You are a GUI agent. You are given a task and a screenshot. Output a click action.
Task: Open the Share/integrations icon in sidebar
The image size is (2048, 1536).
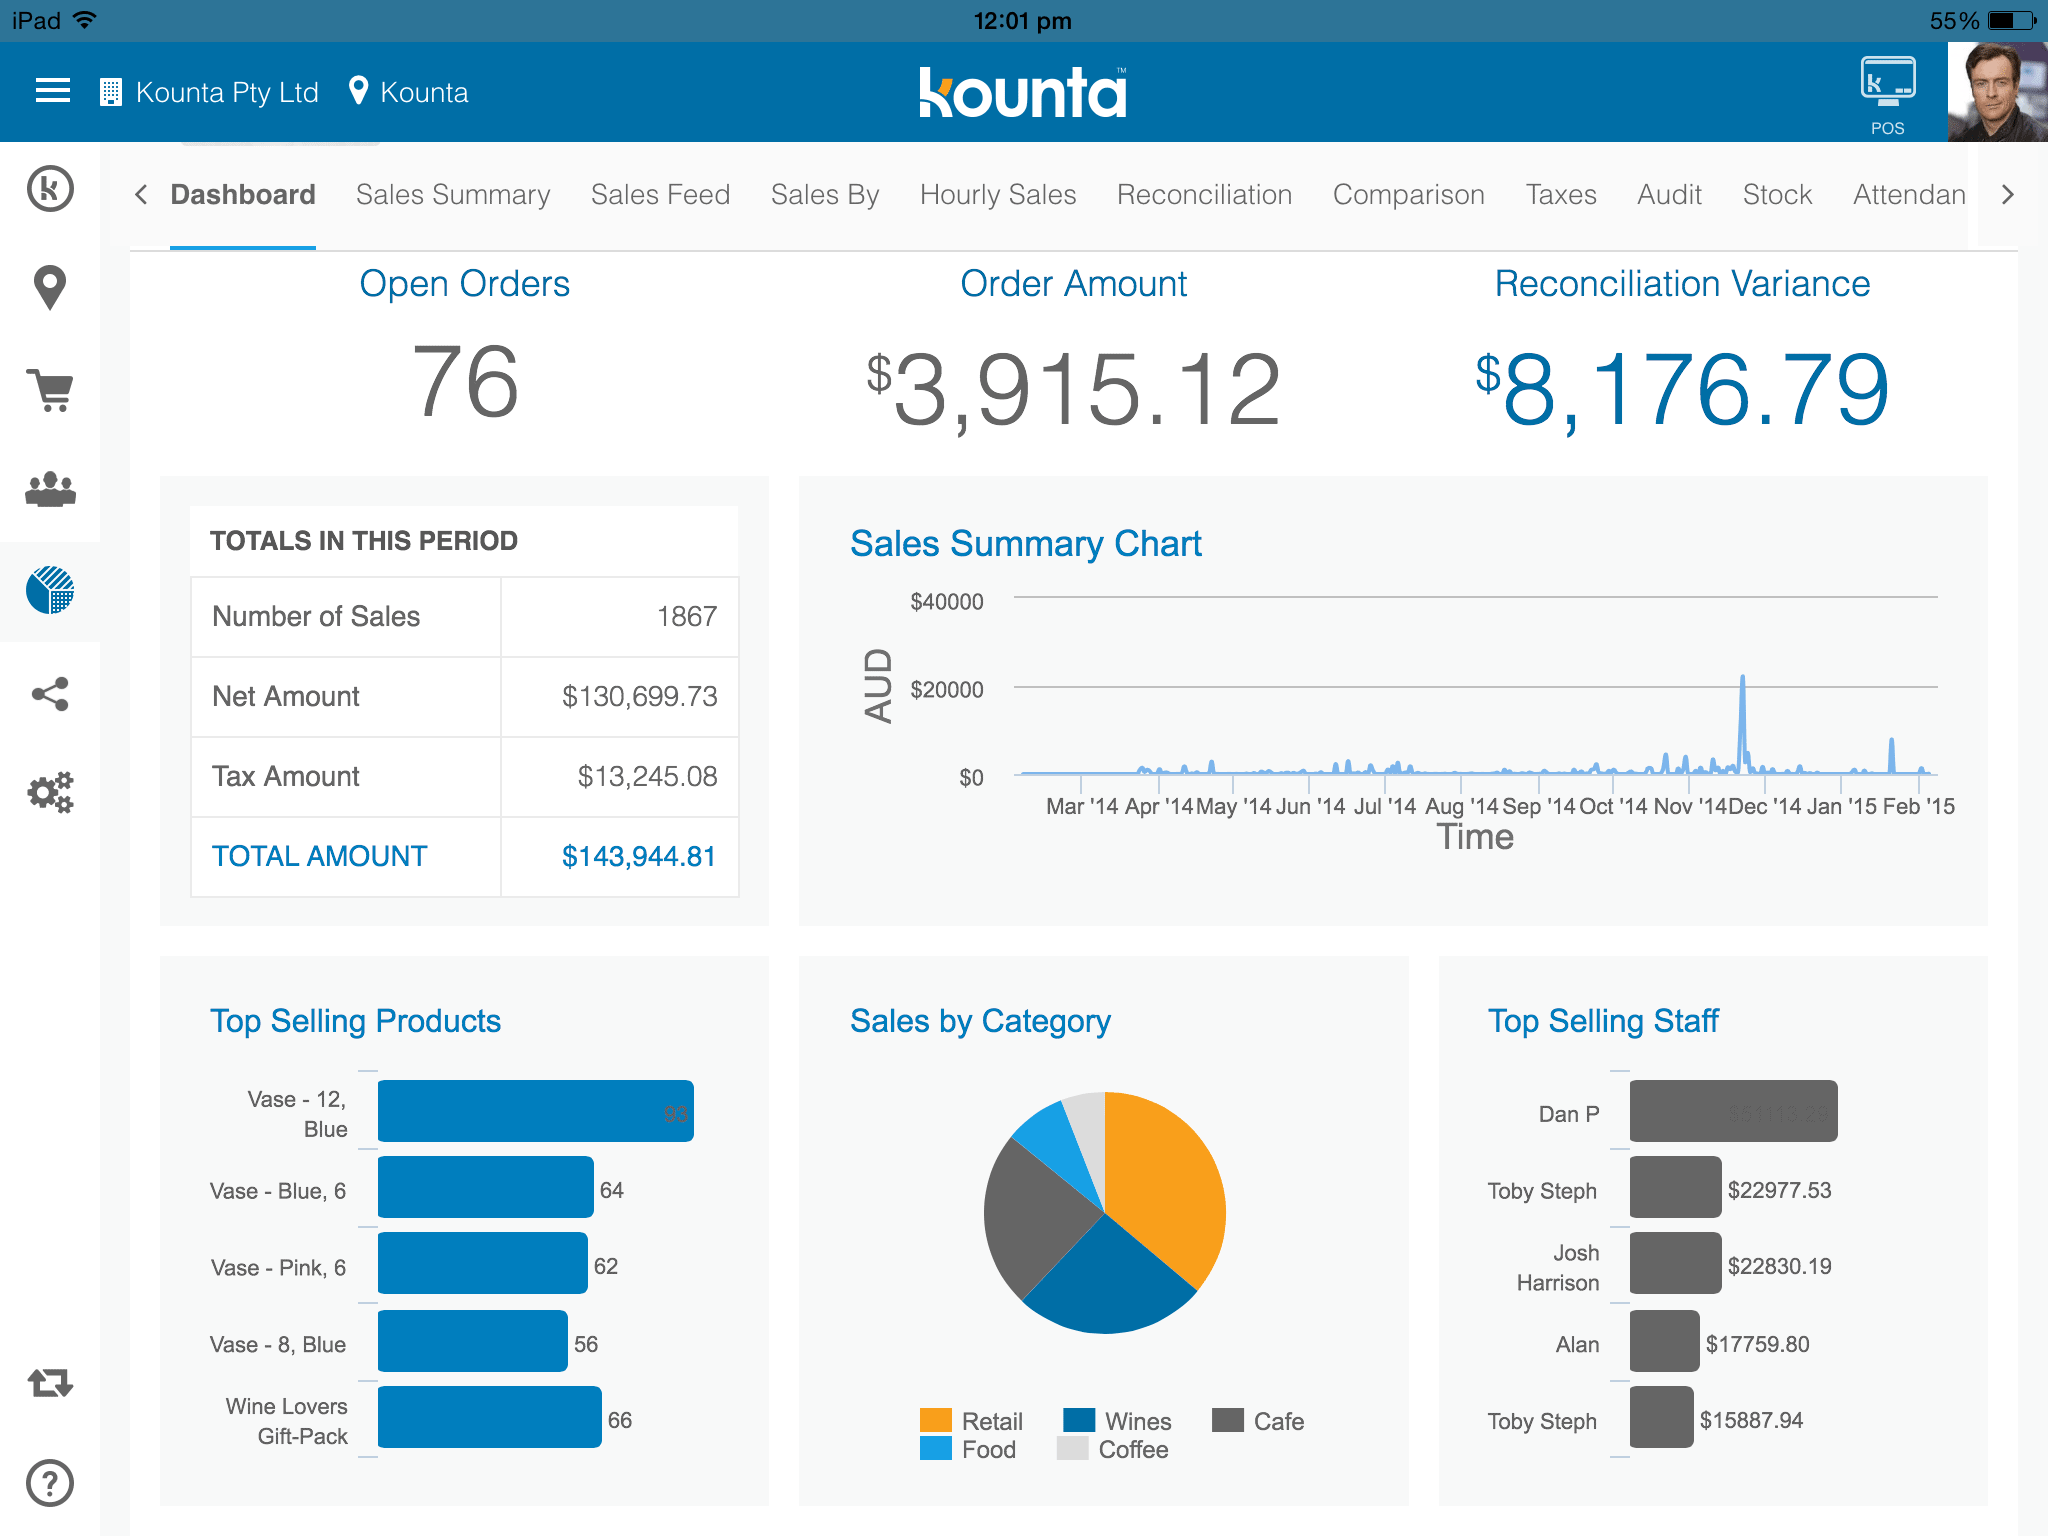pos(50,693)
